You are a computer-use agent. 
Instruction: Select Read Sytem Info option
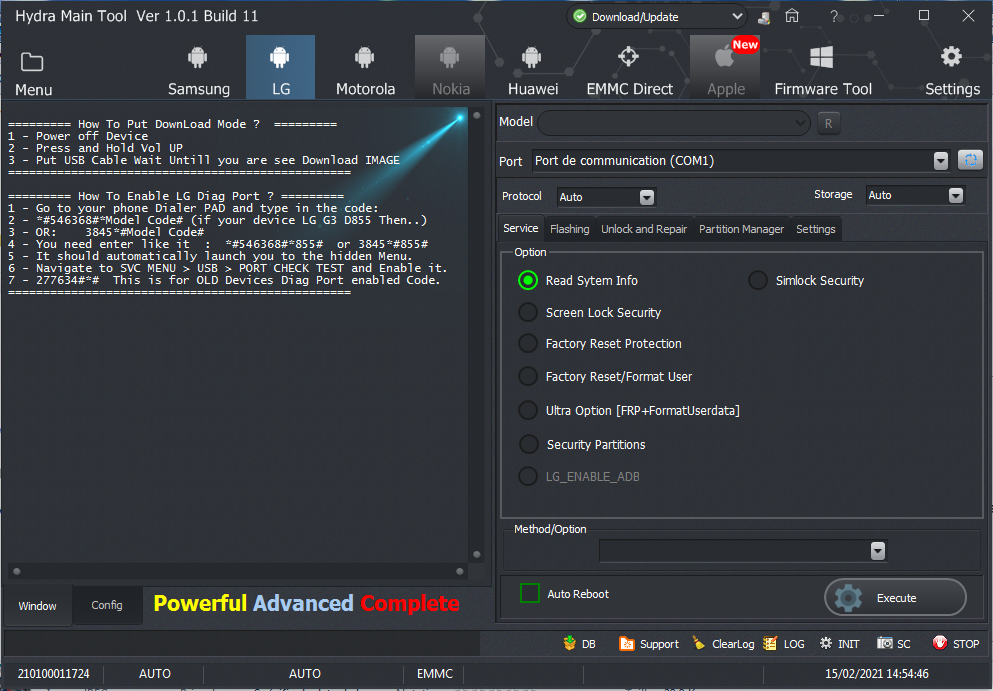pyautogui.click(x=528, y=280)
